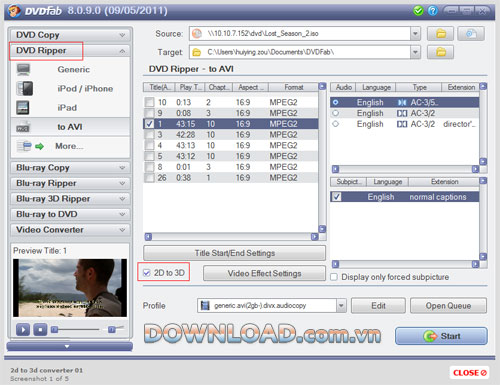
Task: Click the preview video thumbnail
Action: [70, 288]
